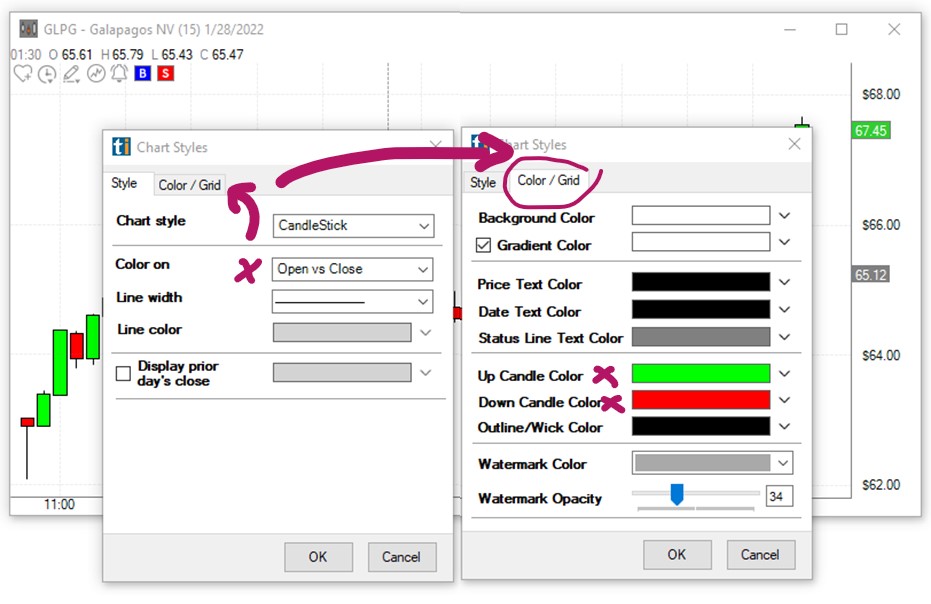
Task: Enable Display prior day's close checkbox
Action: point(124,374)
